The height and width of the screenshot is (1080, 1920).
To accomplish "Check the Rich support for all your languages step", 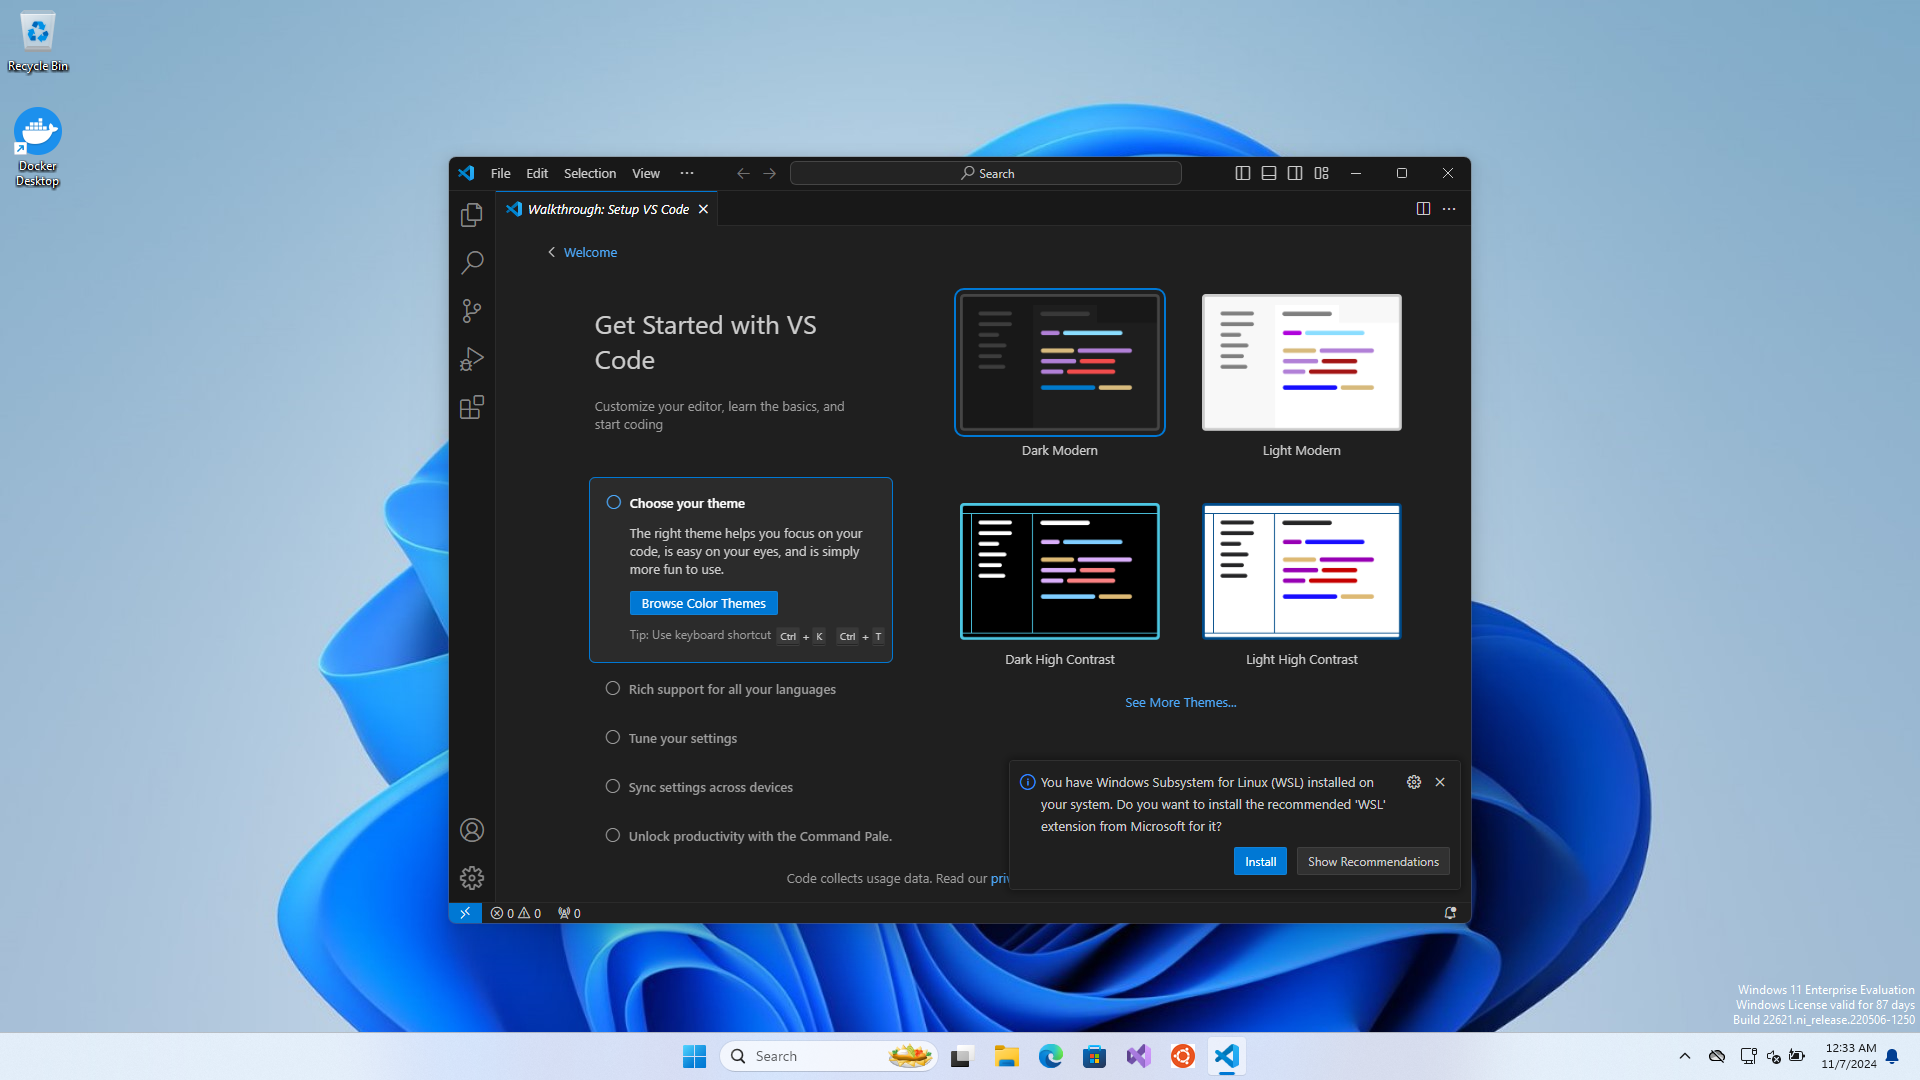I will point(613,688).
